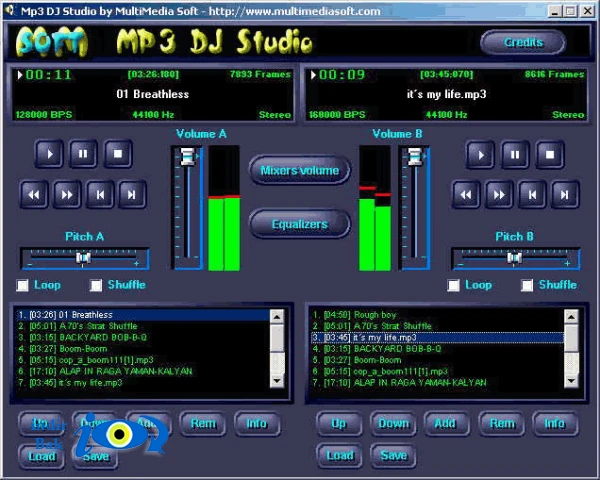600x480 pixels.
Task: Skip to next track on deck A
Action: pos(132,194)
